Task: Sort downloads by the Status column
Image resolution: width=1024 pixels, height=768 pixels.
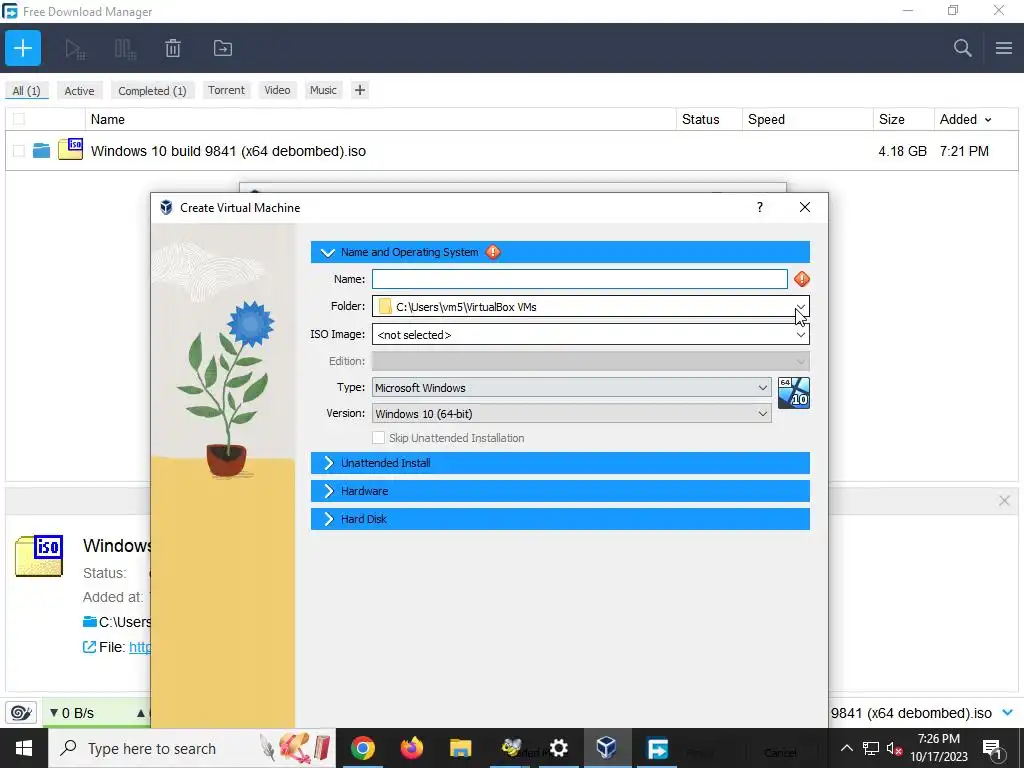Action: tap(709, 120)
